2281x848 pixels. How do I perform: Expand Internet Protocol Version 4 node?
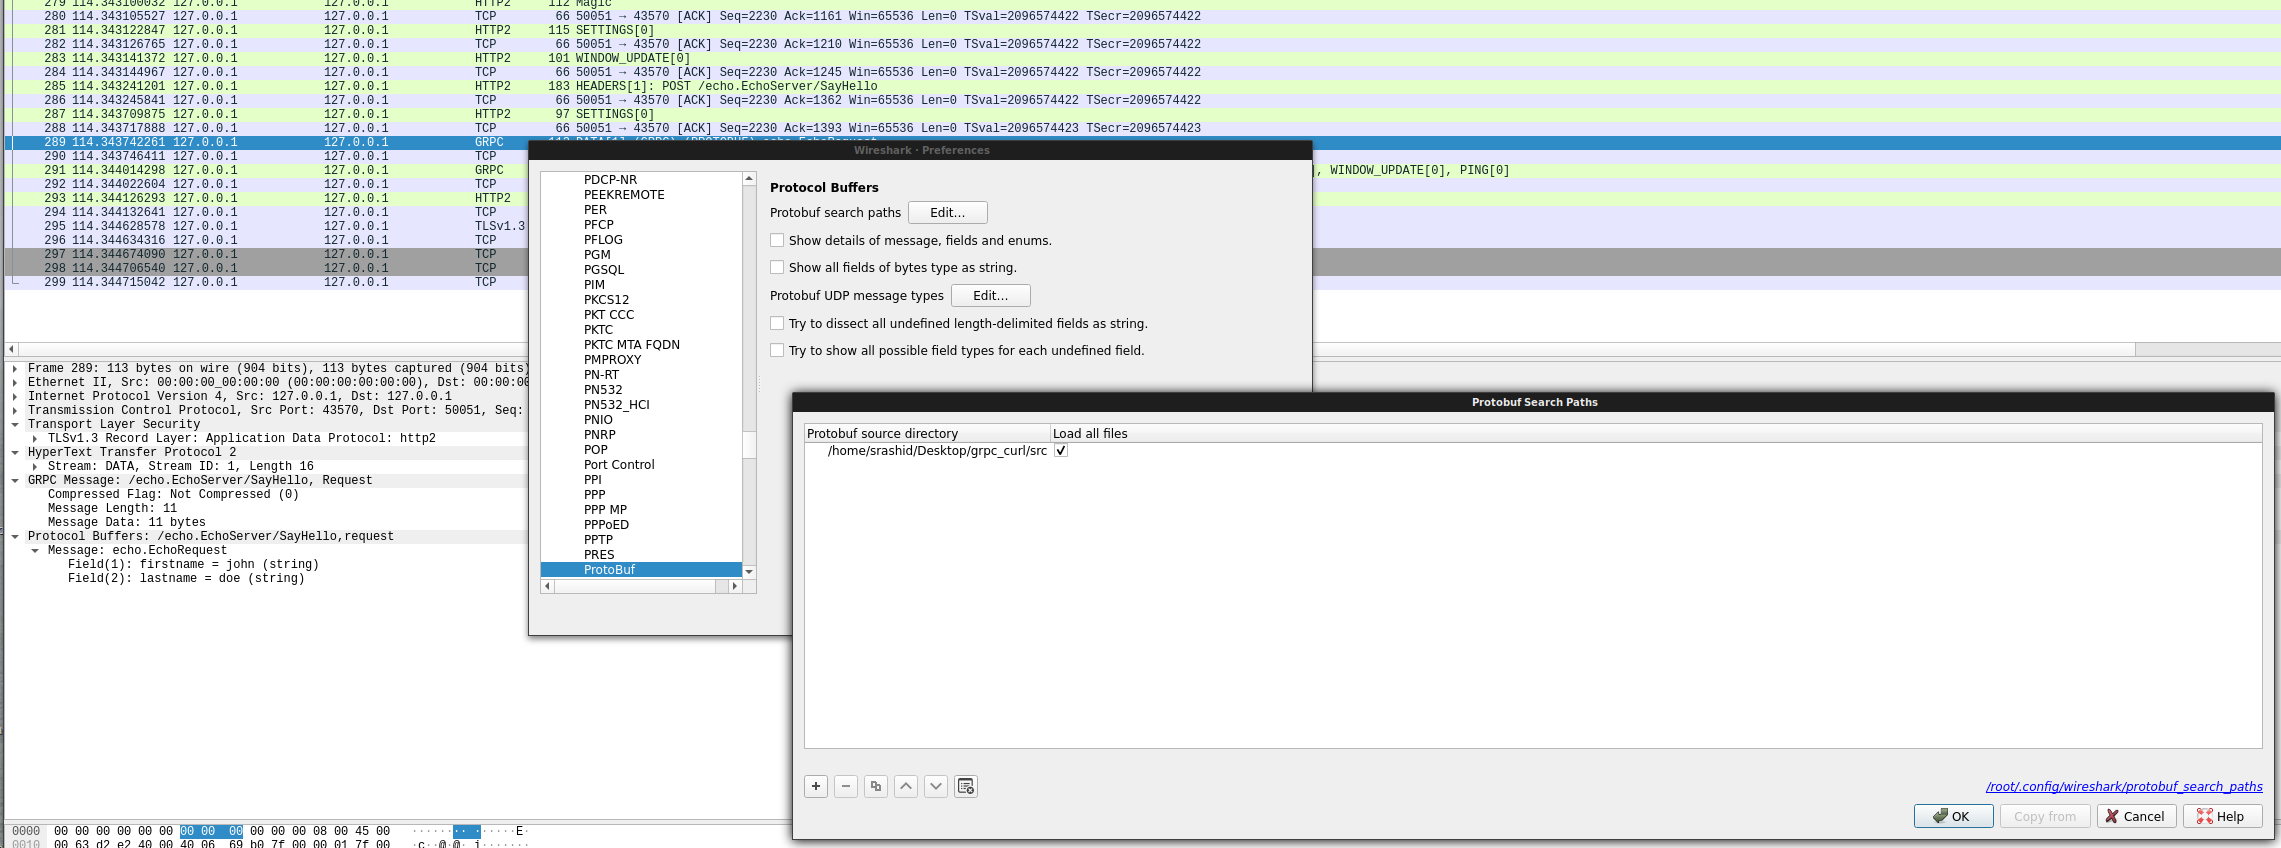[x=15, y=397]
